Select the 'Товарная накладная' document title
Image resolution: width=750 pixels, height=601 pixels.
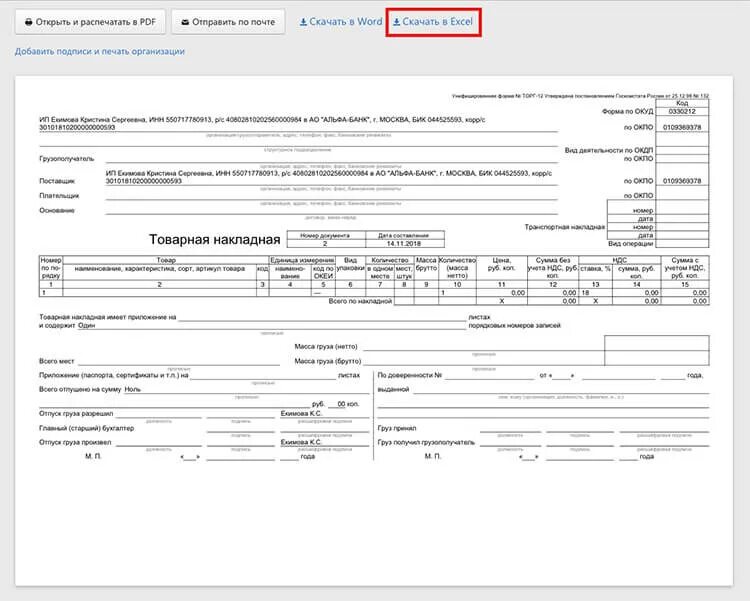click(x=214, y=239)
